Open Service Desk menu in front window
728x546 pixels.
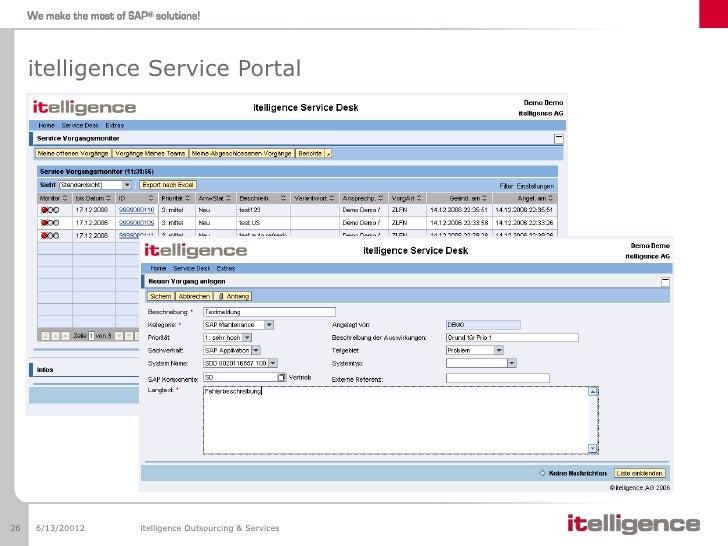point(191,268)
